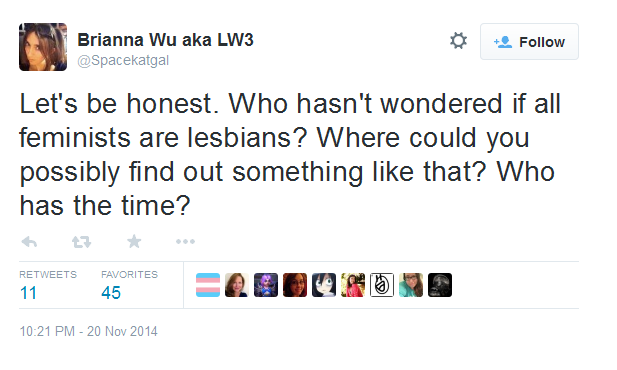Image resolution: width=617 pixels, height=370 pixels.
Task: Visit the @Spacekatgal handle link
Action: 123,60
